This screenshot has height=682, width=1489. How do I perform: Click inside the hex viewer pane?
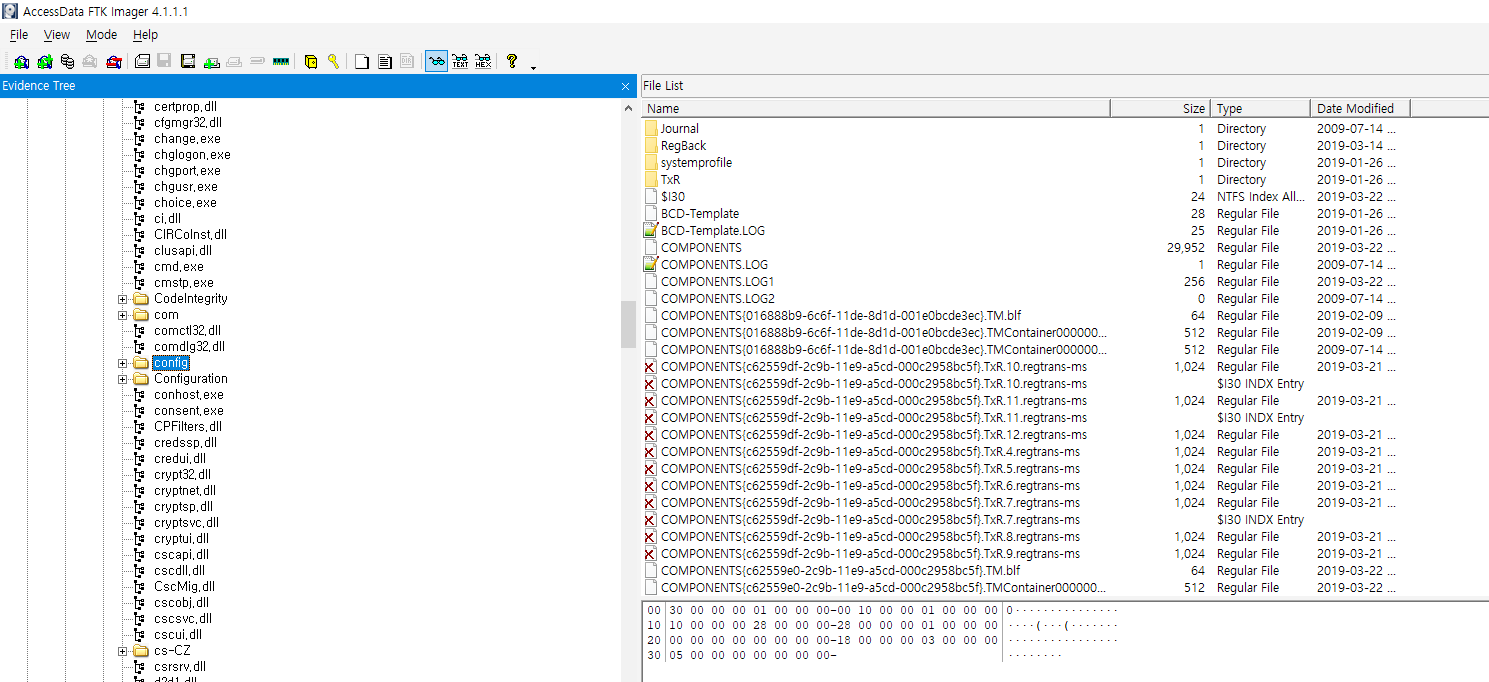(1065, 640)
